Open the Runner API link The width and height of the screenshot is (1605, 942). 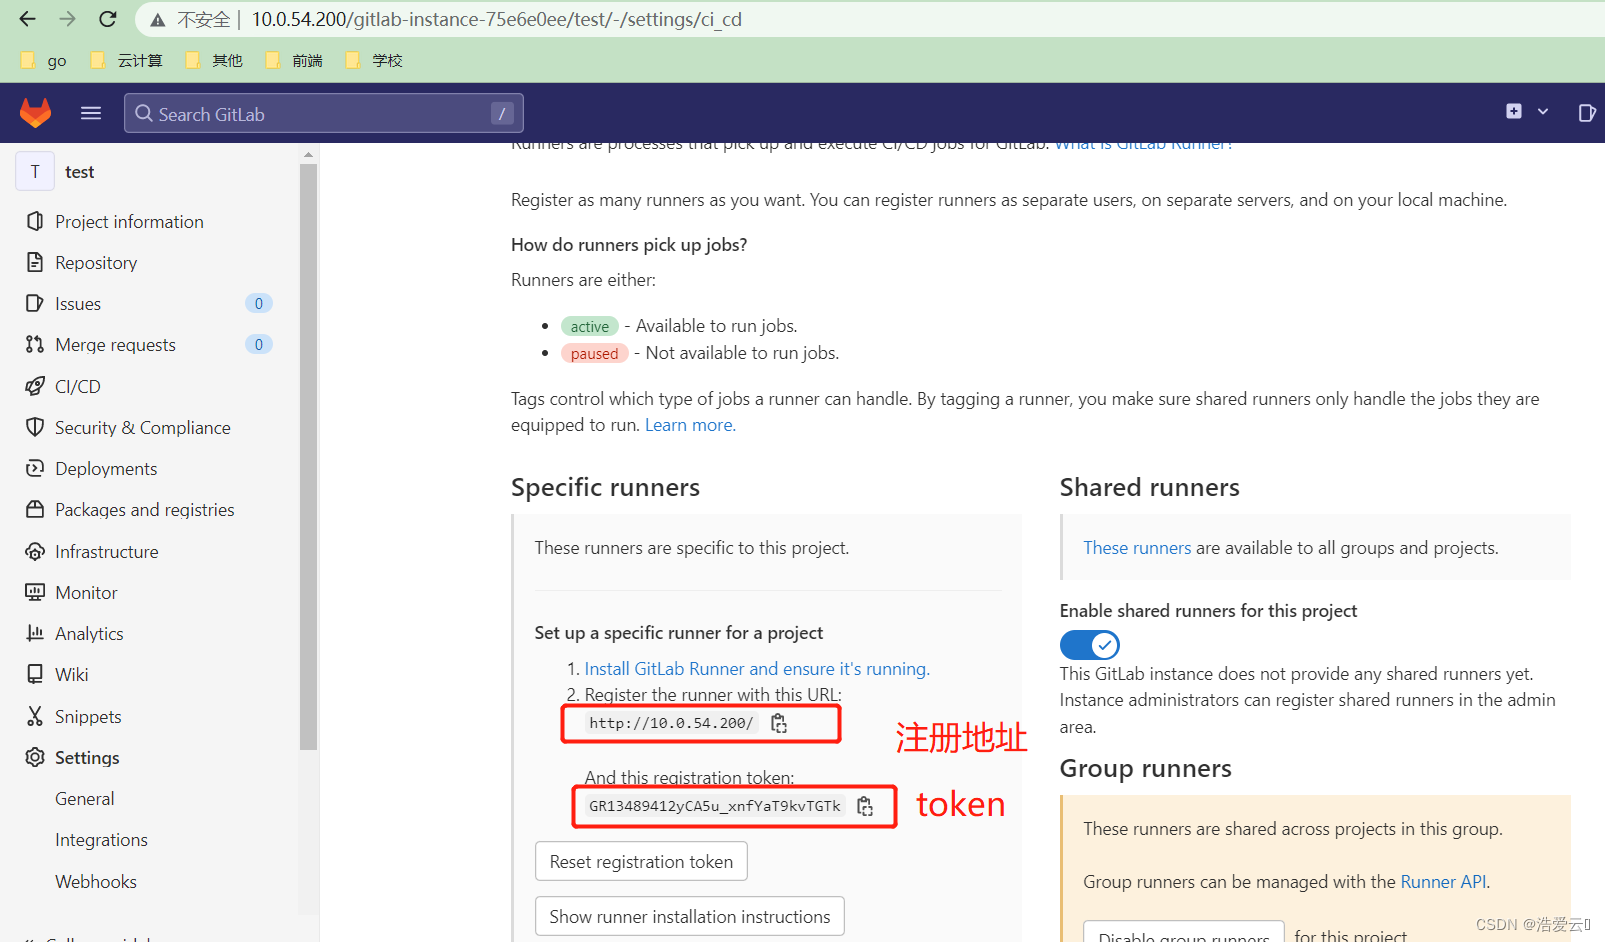(1443, 881)
